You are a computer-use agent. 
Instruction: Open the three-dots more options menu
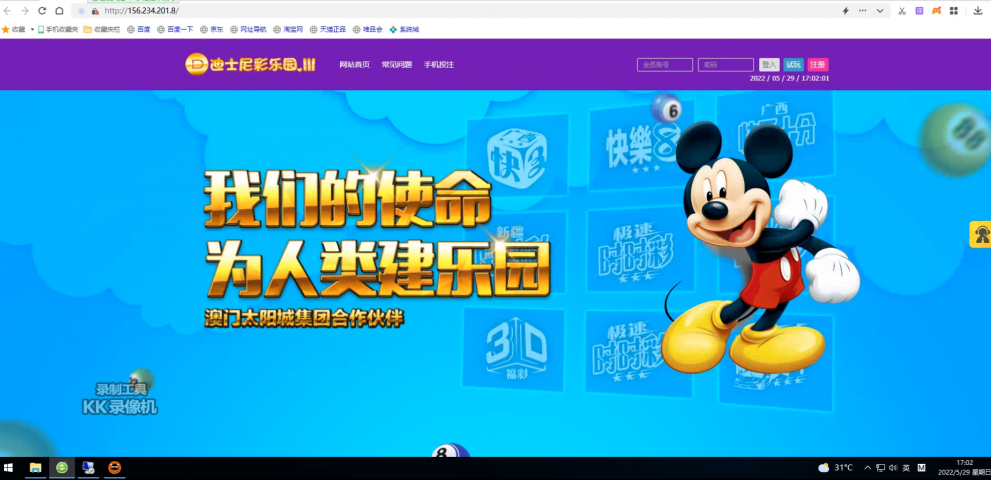(x=863, y=11)
